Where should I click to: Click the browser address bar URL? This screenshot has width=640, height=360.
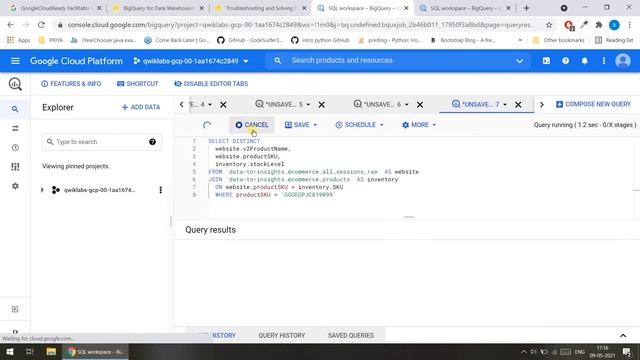pos(301,25)
